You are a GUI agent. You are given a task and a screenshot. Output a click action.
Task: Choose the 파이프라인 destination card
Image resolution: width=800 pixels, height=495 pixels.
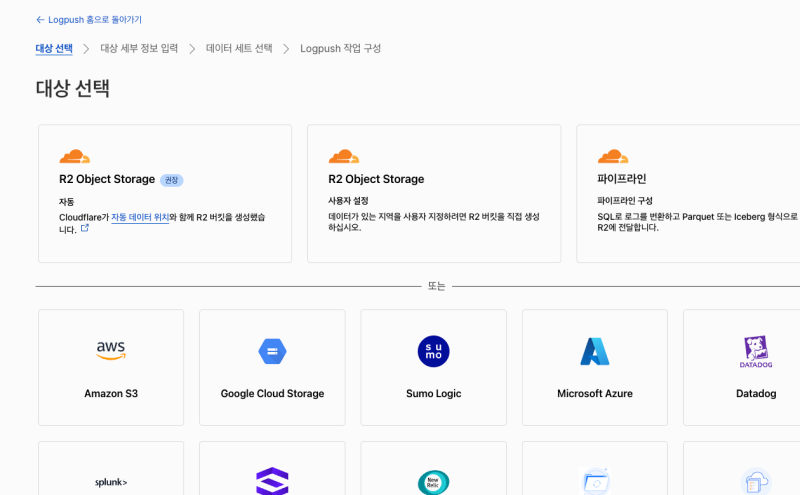pyautogui.click(x=688, y=193)
